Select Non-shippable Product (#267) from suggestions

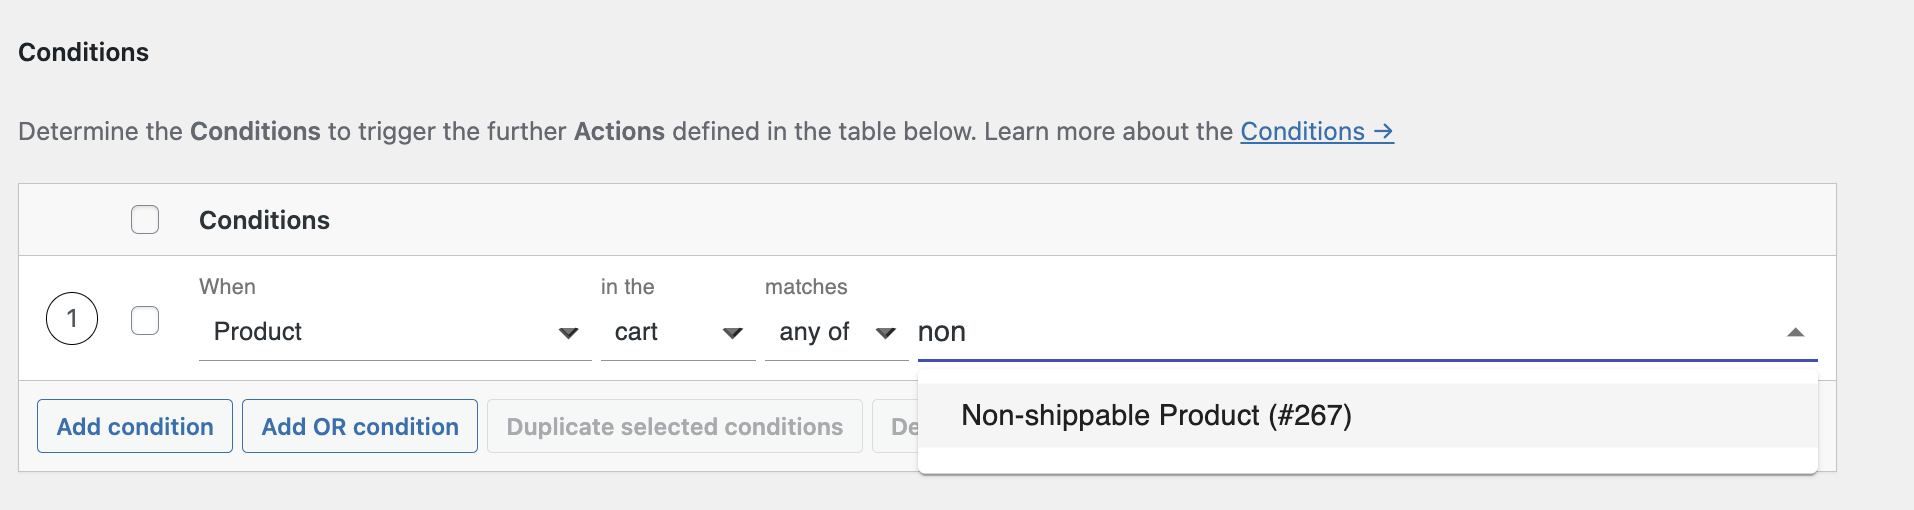click(x=1156, y=416)
